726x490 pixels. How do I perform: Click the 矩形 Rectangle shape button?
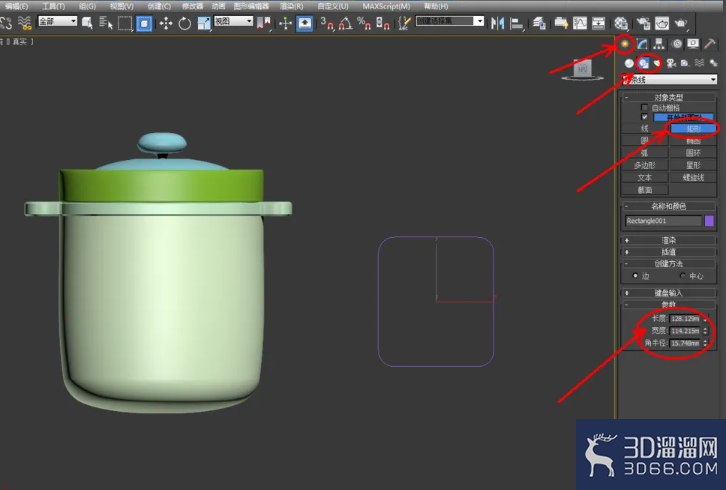click(693, 128)
